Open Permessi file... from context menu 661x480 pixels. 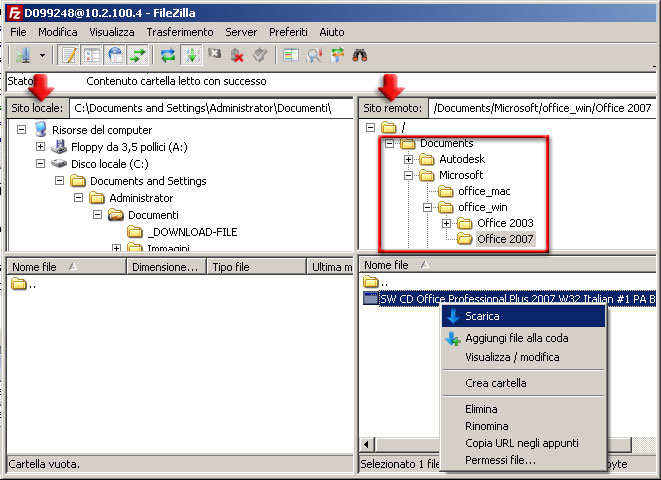(523, 460)
